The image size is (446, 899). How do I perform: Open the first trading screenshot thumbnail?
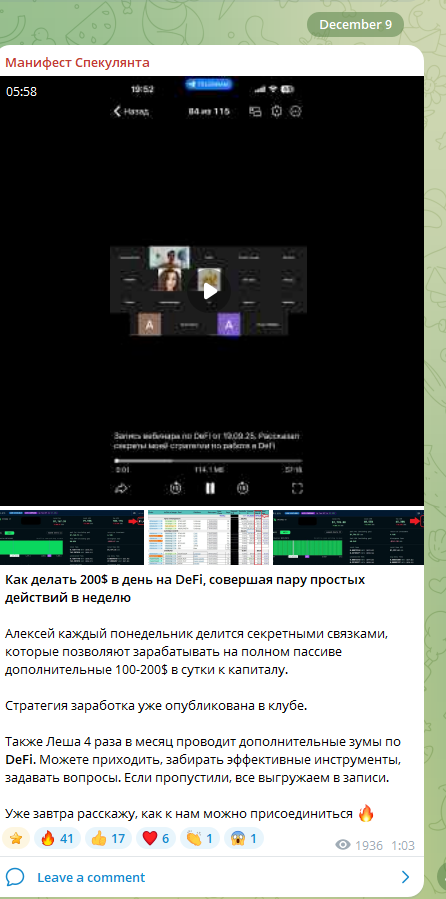coord(72,537)
